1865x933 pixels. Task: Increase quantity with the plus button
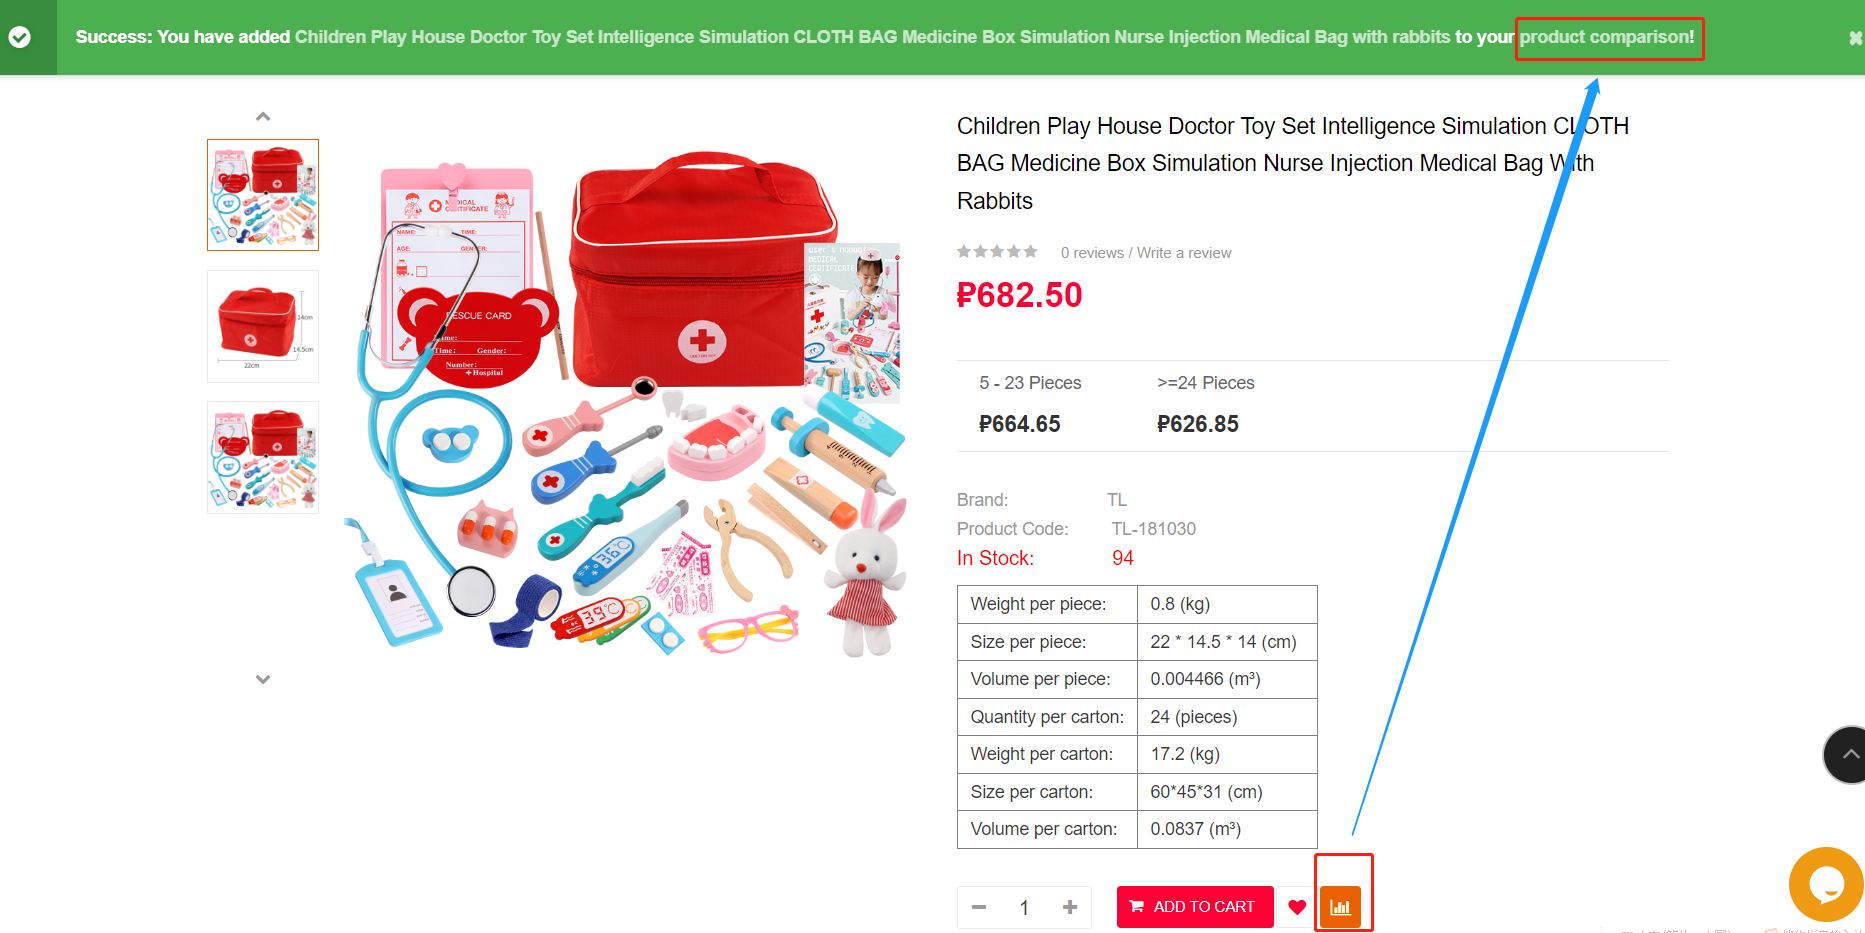(x=1070, y=907)
